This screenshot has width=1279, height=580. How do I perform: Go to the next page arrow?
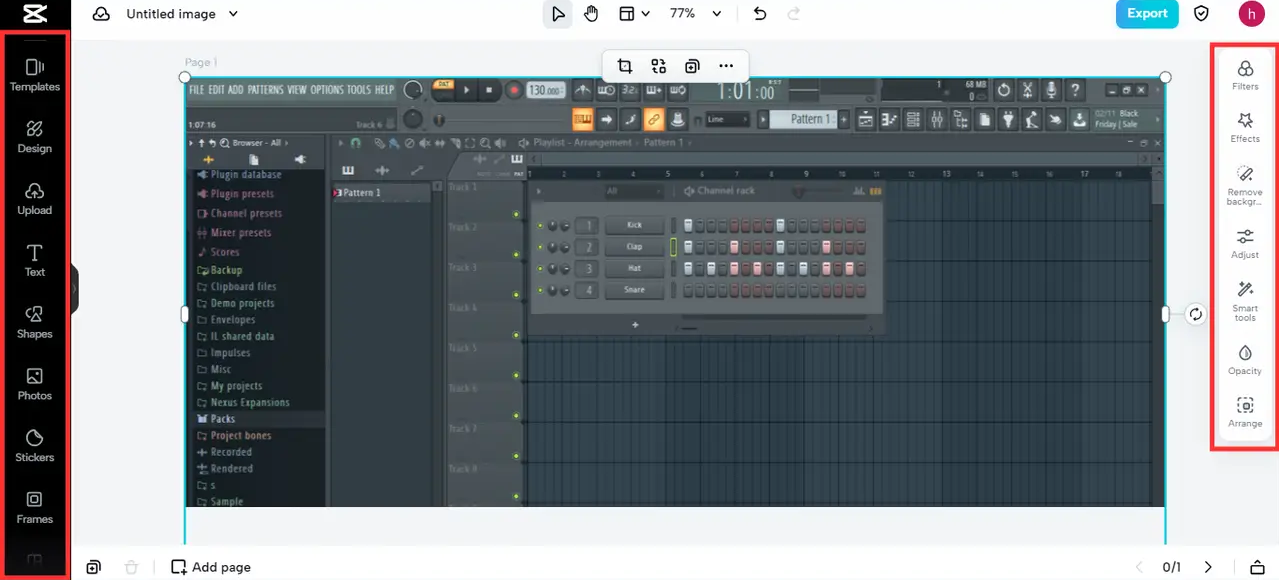[1208, 567]
